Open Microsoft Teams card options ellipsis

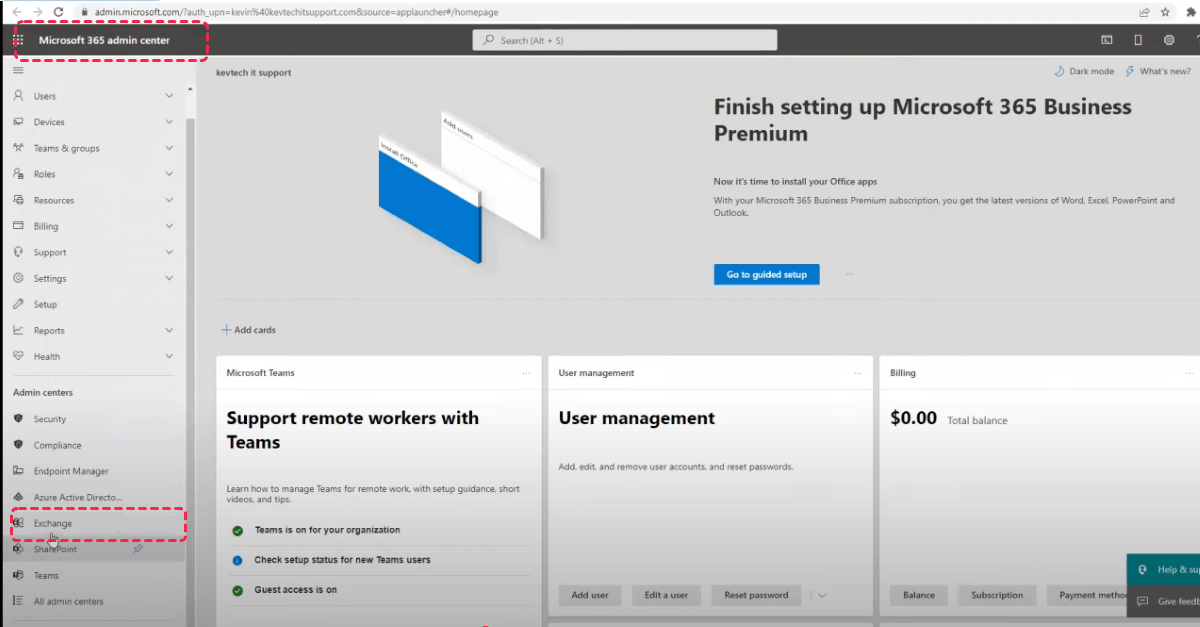point(526,373)
